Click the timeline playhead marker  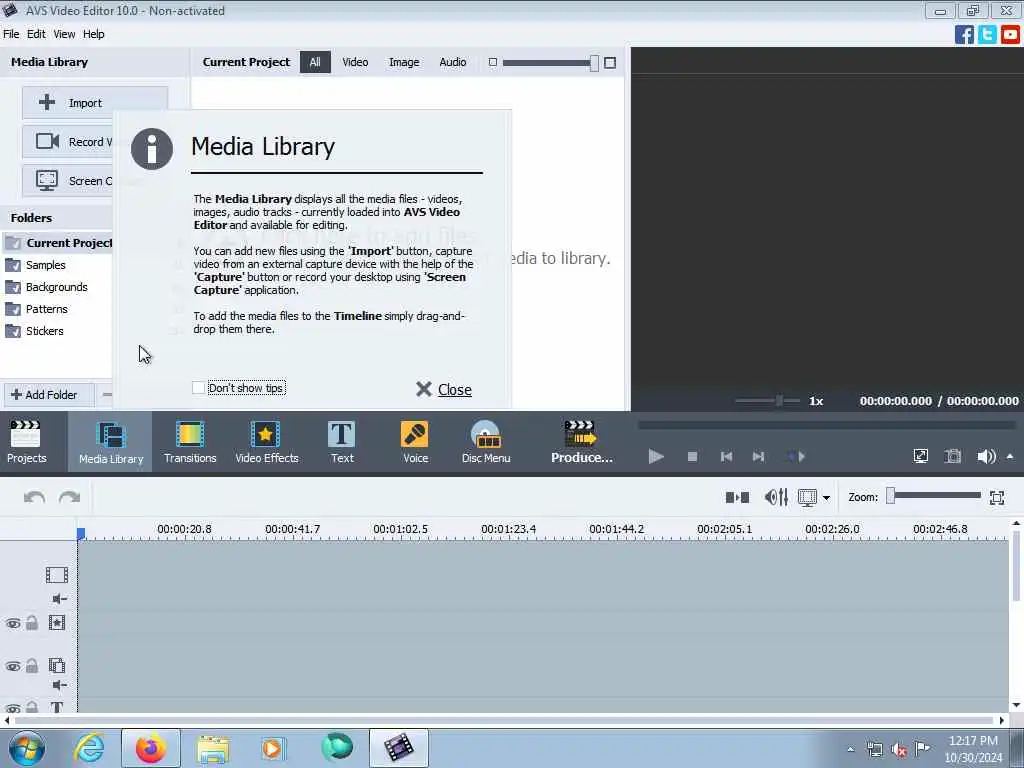coord(81,534)
